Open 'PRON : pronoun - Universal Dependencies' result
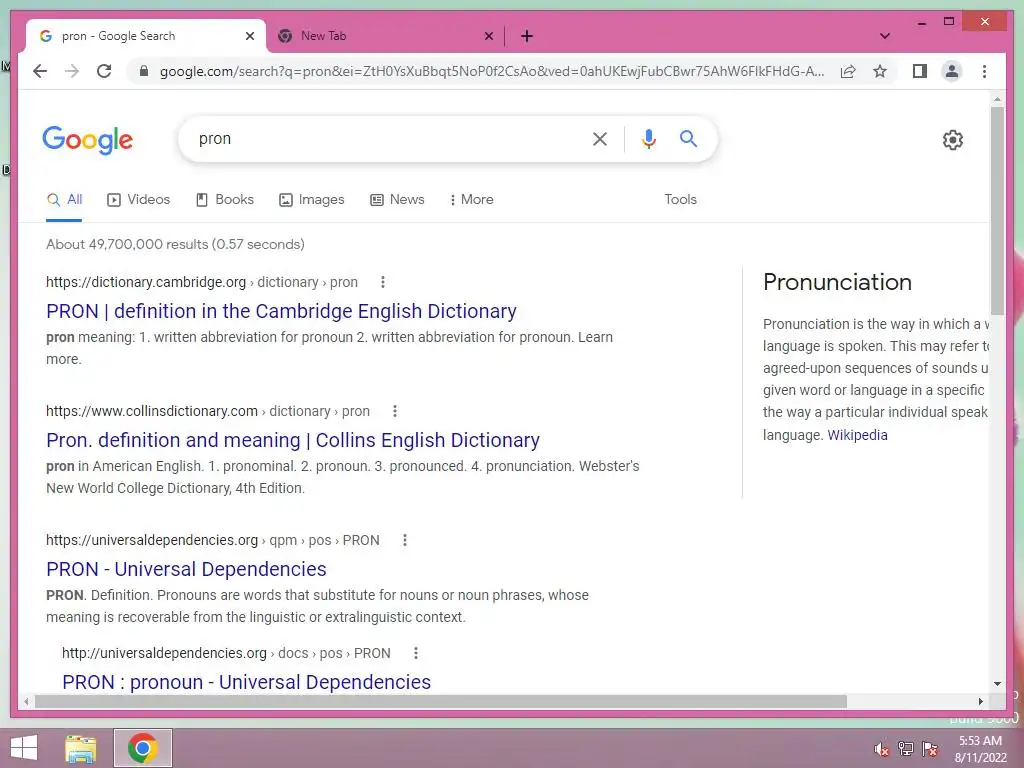Screen dimensions: 1024x768 (x=246, y=682)
